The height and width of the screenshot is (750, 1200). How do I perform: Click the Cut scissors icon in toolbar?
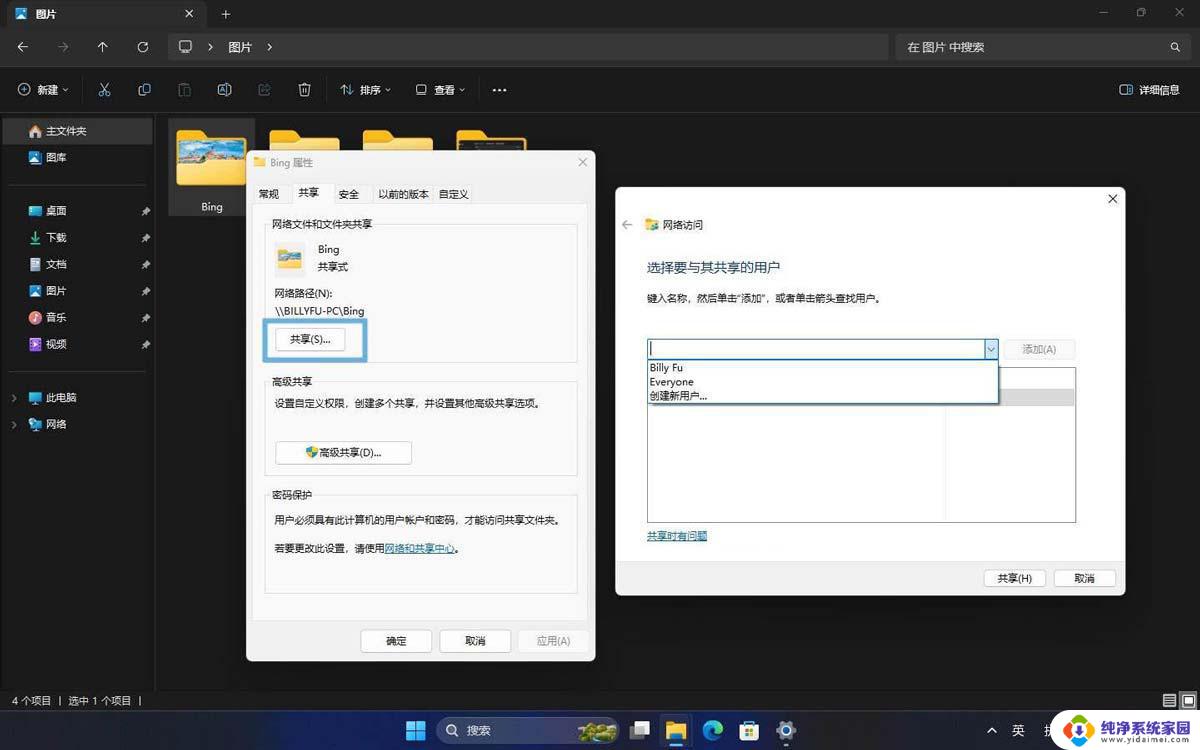point(104,90)
